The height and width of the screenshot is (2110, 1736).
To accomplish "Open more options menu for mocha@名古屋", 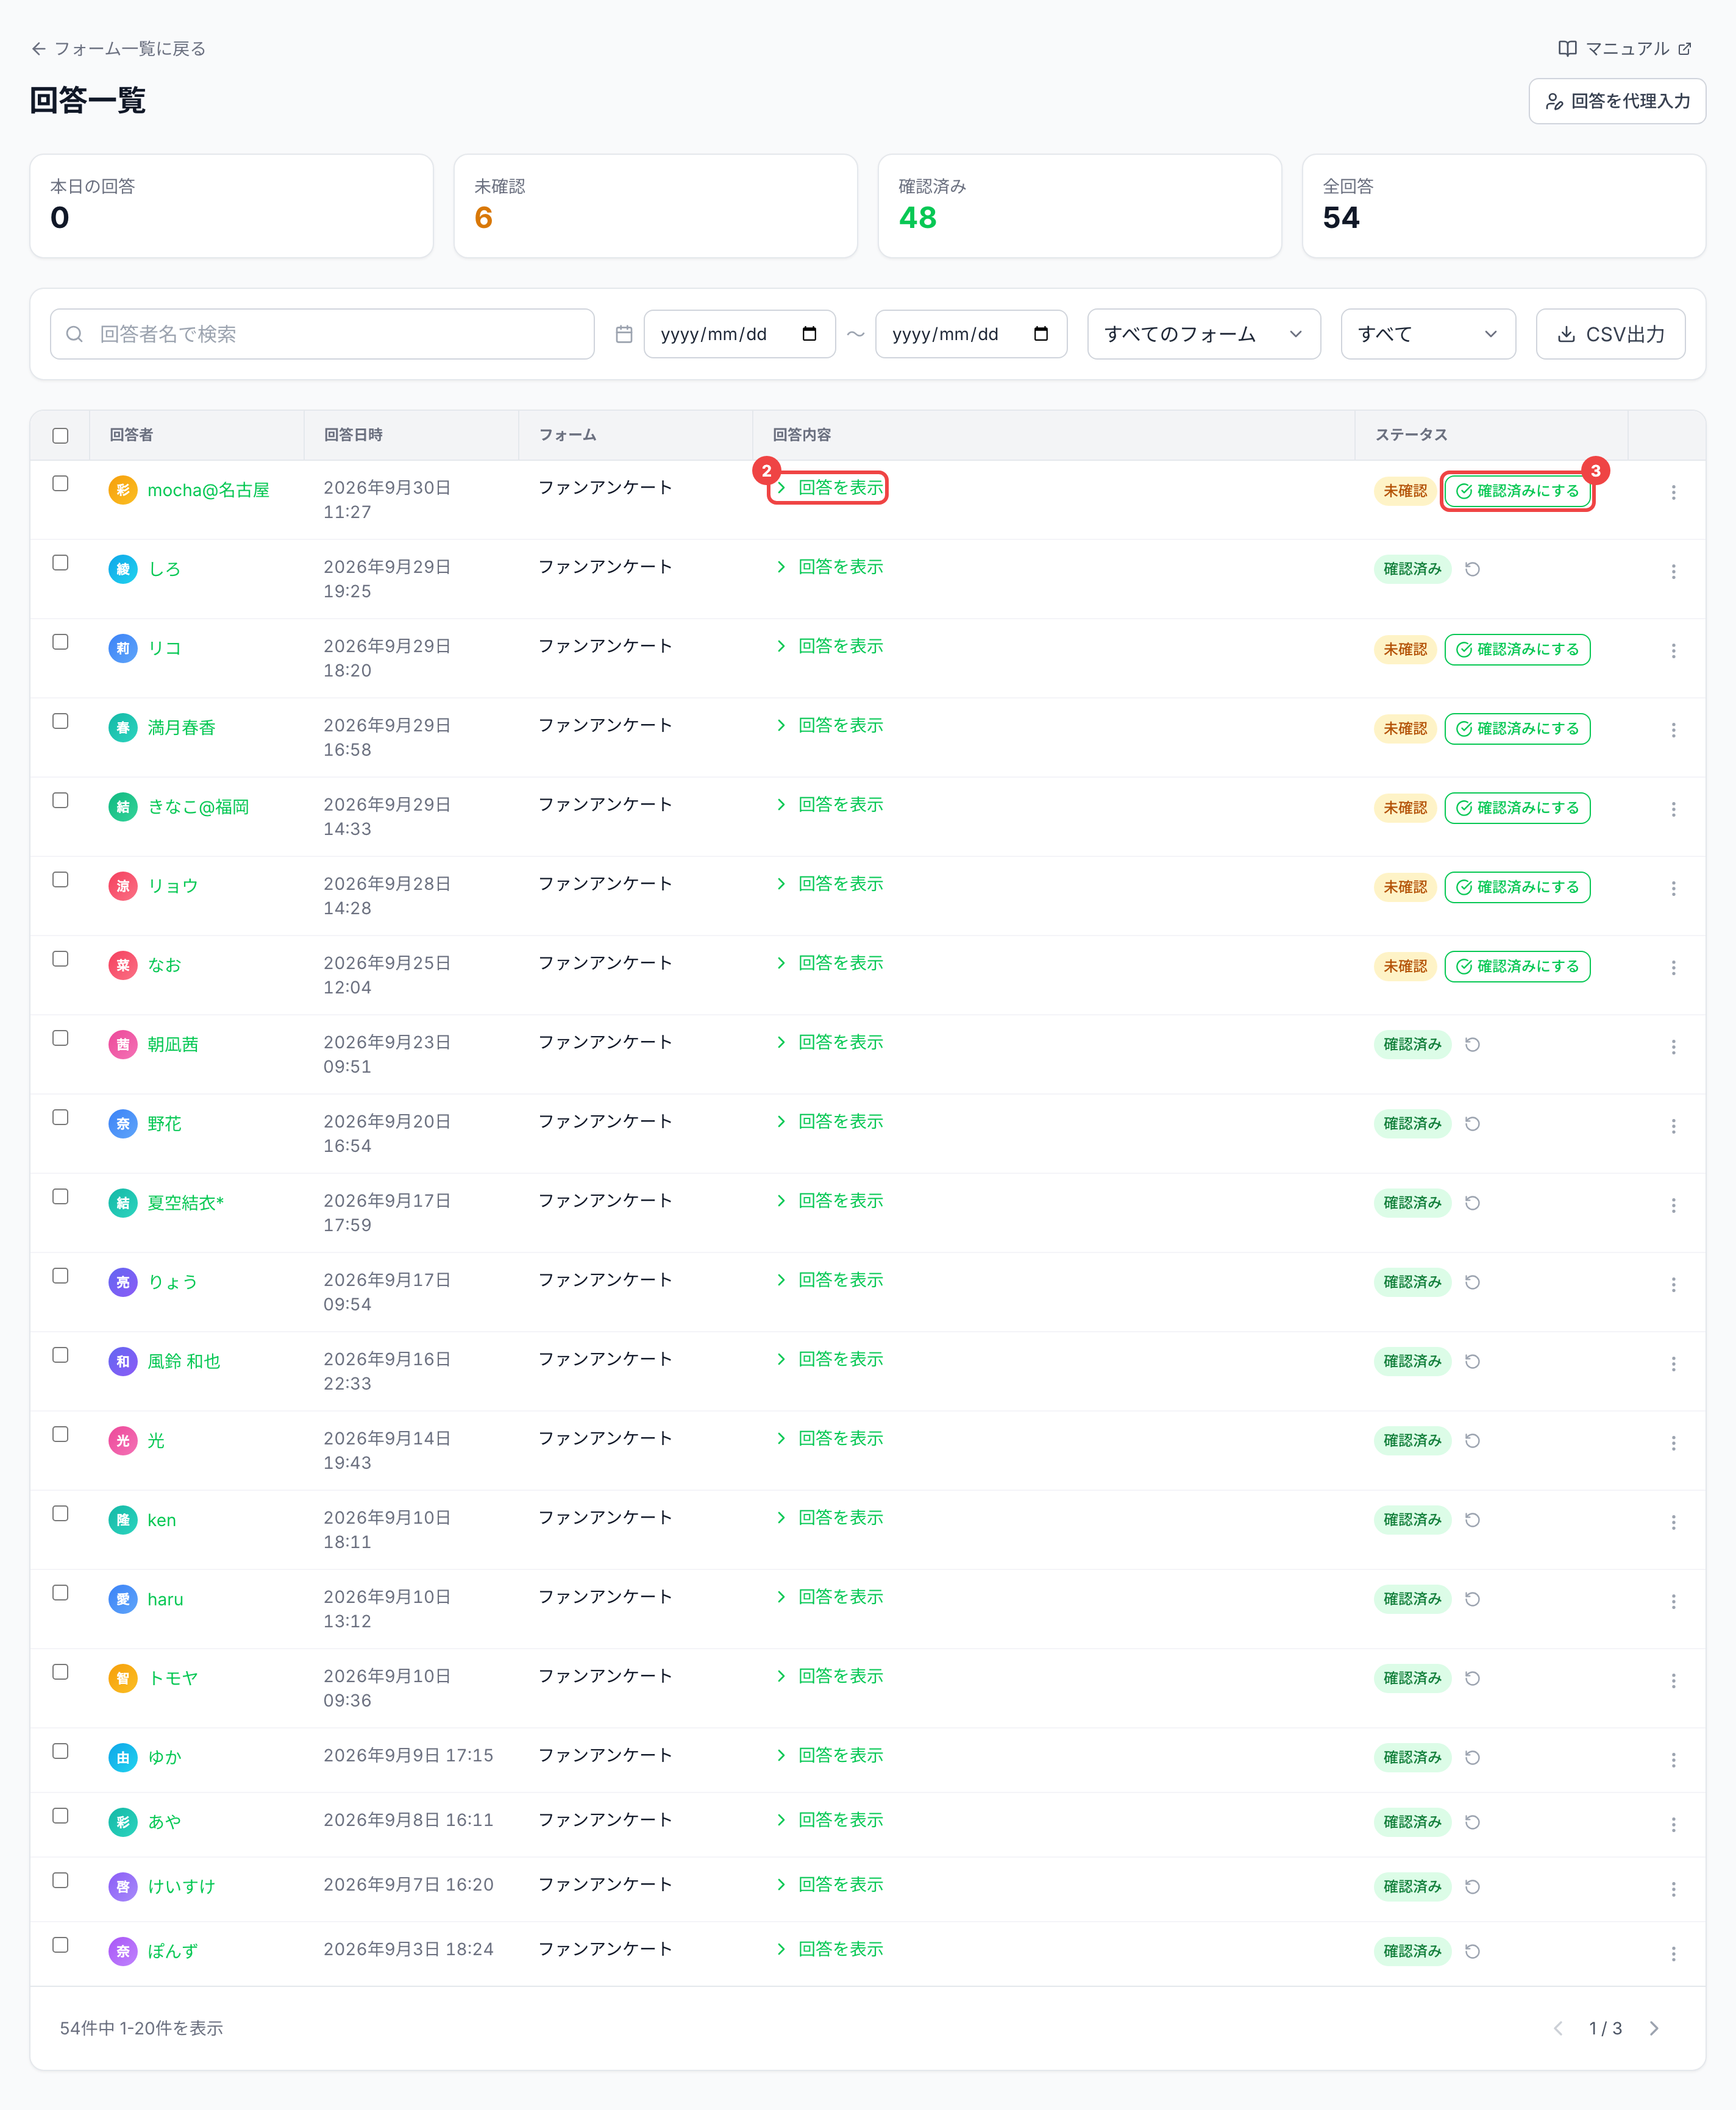I will (x=1673, y=492).
